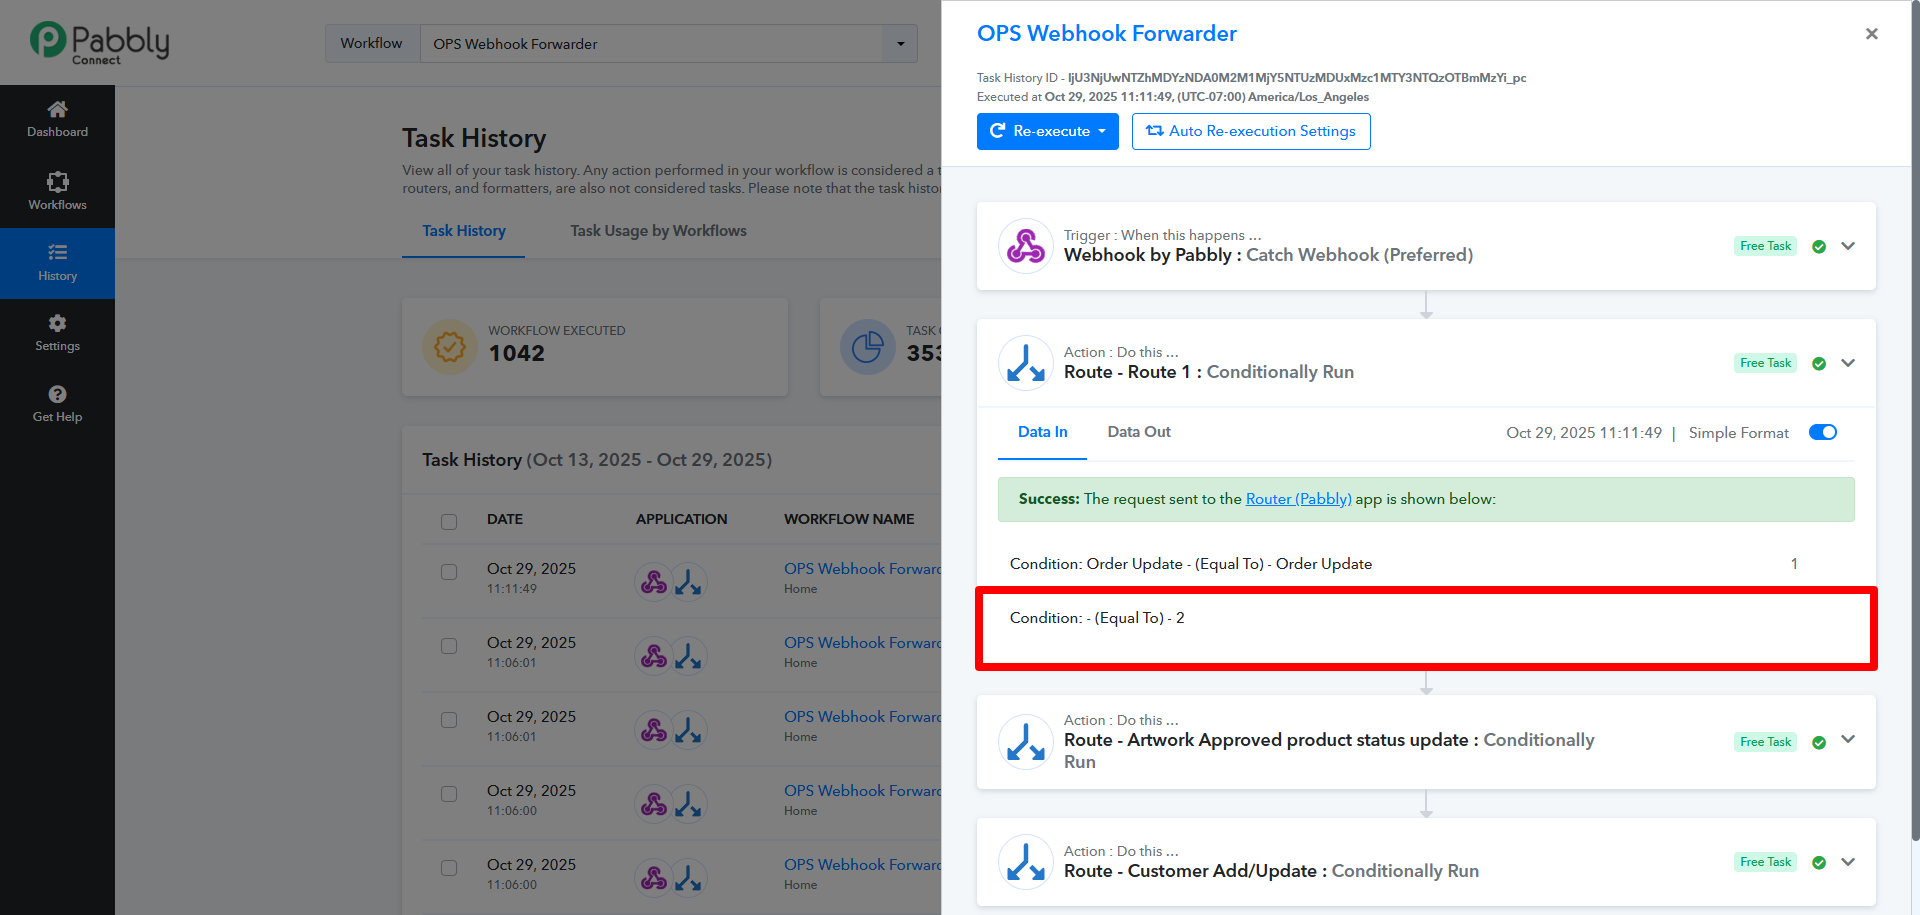
Task: Open Dashboard from the sidebar
Action: click(x=57, y=119)
